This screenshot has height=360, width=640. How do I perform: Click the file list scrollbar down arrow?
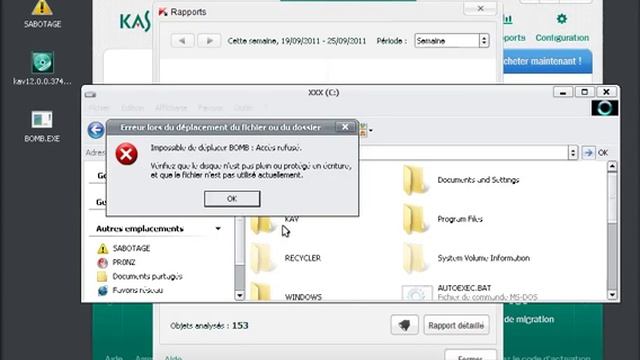click(x=612, y=295)
